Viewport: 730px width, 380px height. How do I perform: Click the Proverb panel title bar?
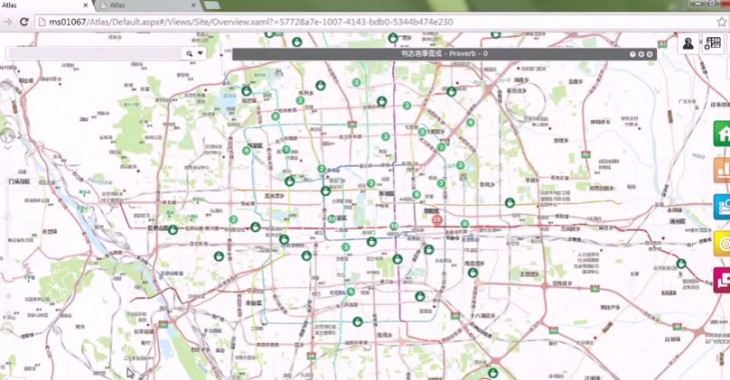coord(445,54)
